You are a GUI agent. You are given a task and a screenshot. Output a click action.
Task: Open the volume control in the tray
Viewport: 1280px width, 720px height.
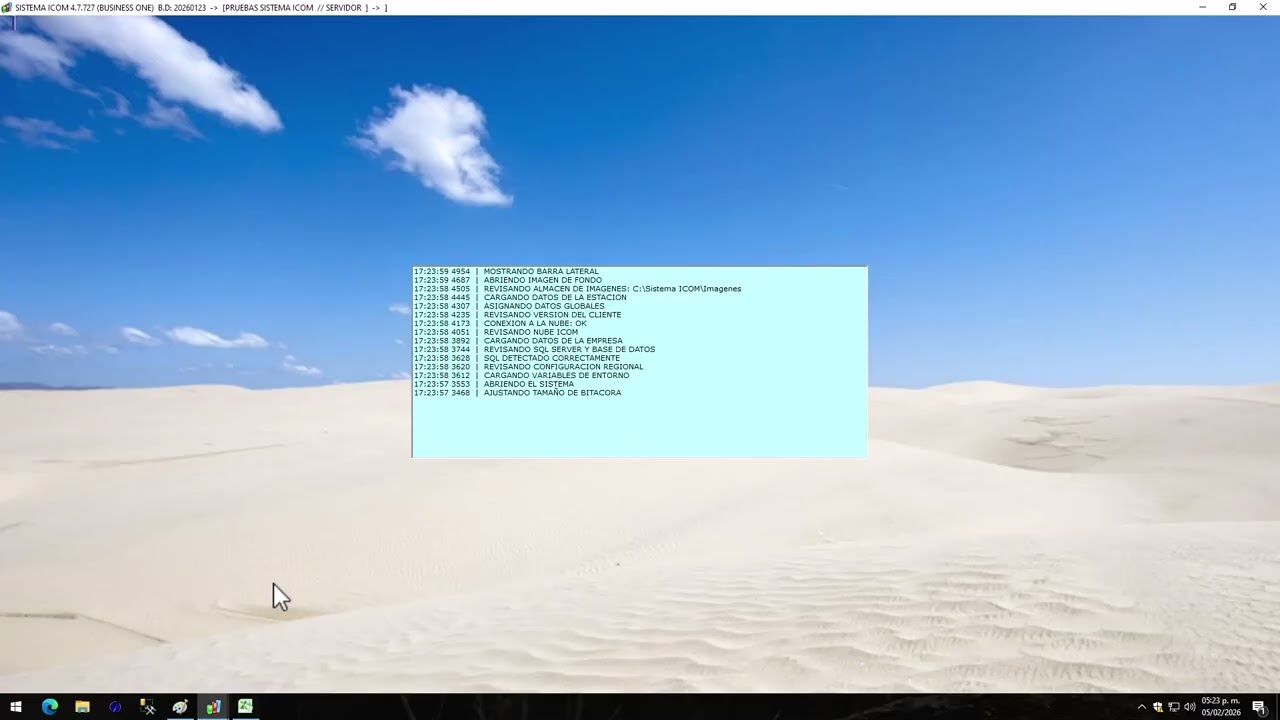pos(1190,707)
